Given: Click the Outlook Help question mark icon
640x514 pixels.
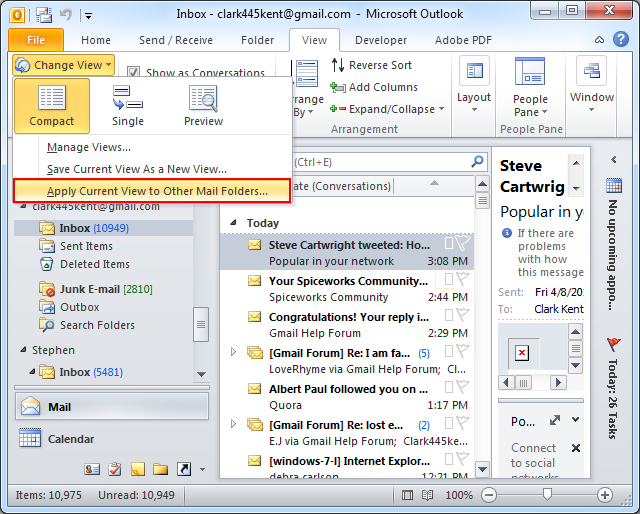Looking at the screenshot, I should click(x=621, y=40).
